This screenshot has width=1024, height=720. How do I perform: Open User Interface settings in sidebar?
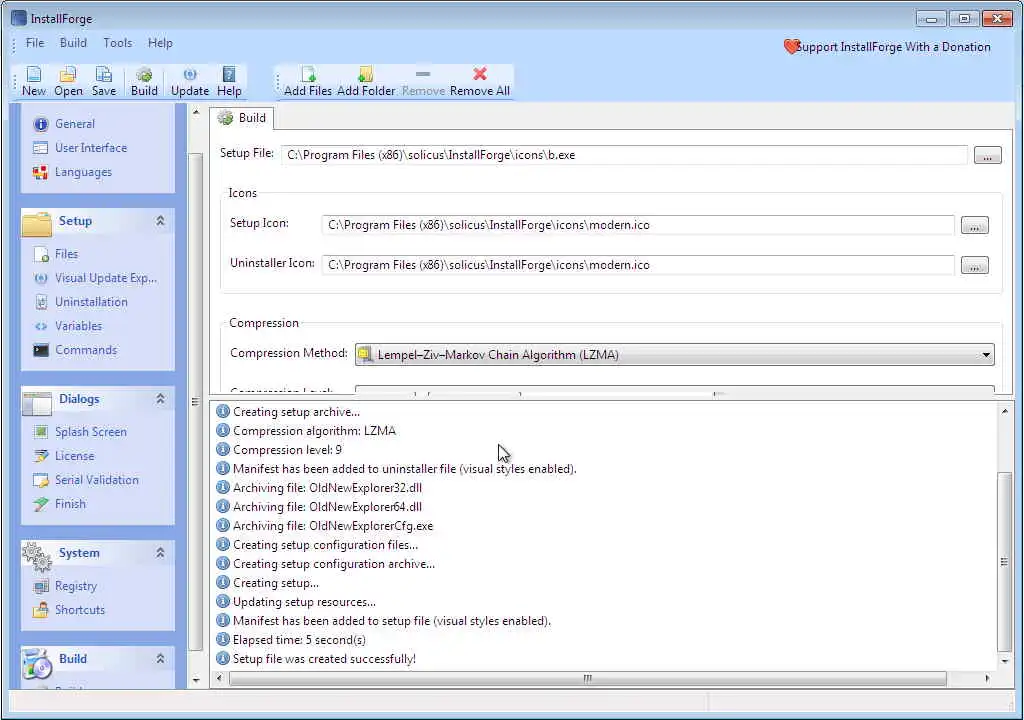80,148
